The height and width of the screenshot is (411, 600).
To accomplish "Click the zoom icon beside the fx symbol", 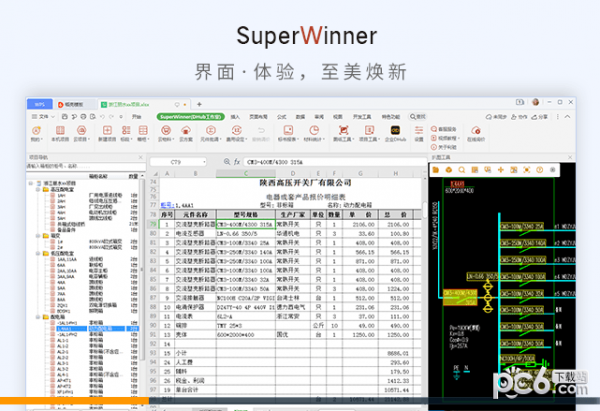I will pyautogui.click(x=227, y=162).
